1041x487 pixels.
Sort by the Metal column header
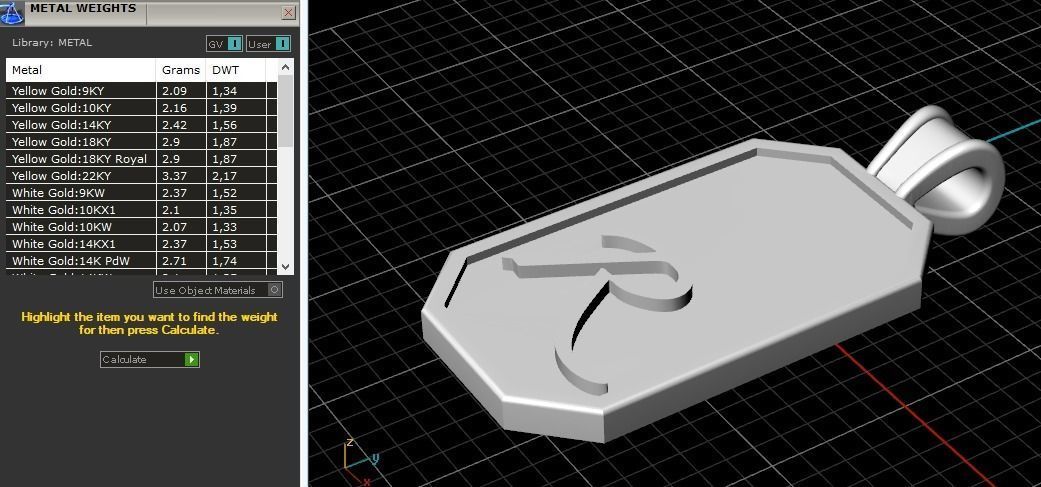pyautogui.click(x=81, y=70)
